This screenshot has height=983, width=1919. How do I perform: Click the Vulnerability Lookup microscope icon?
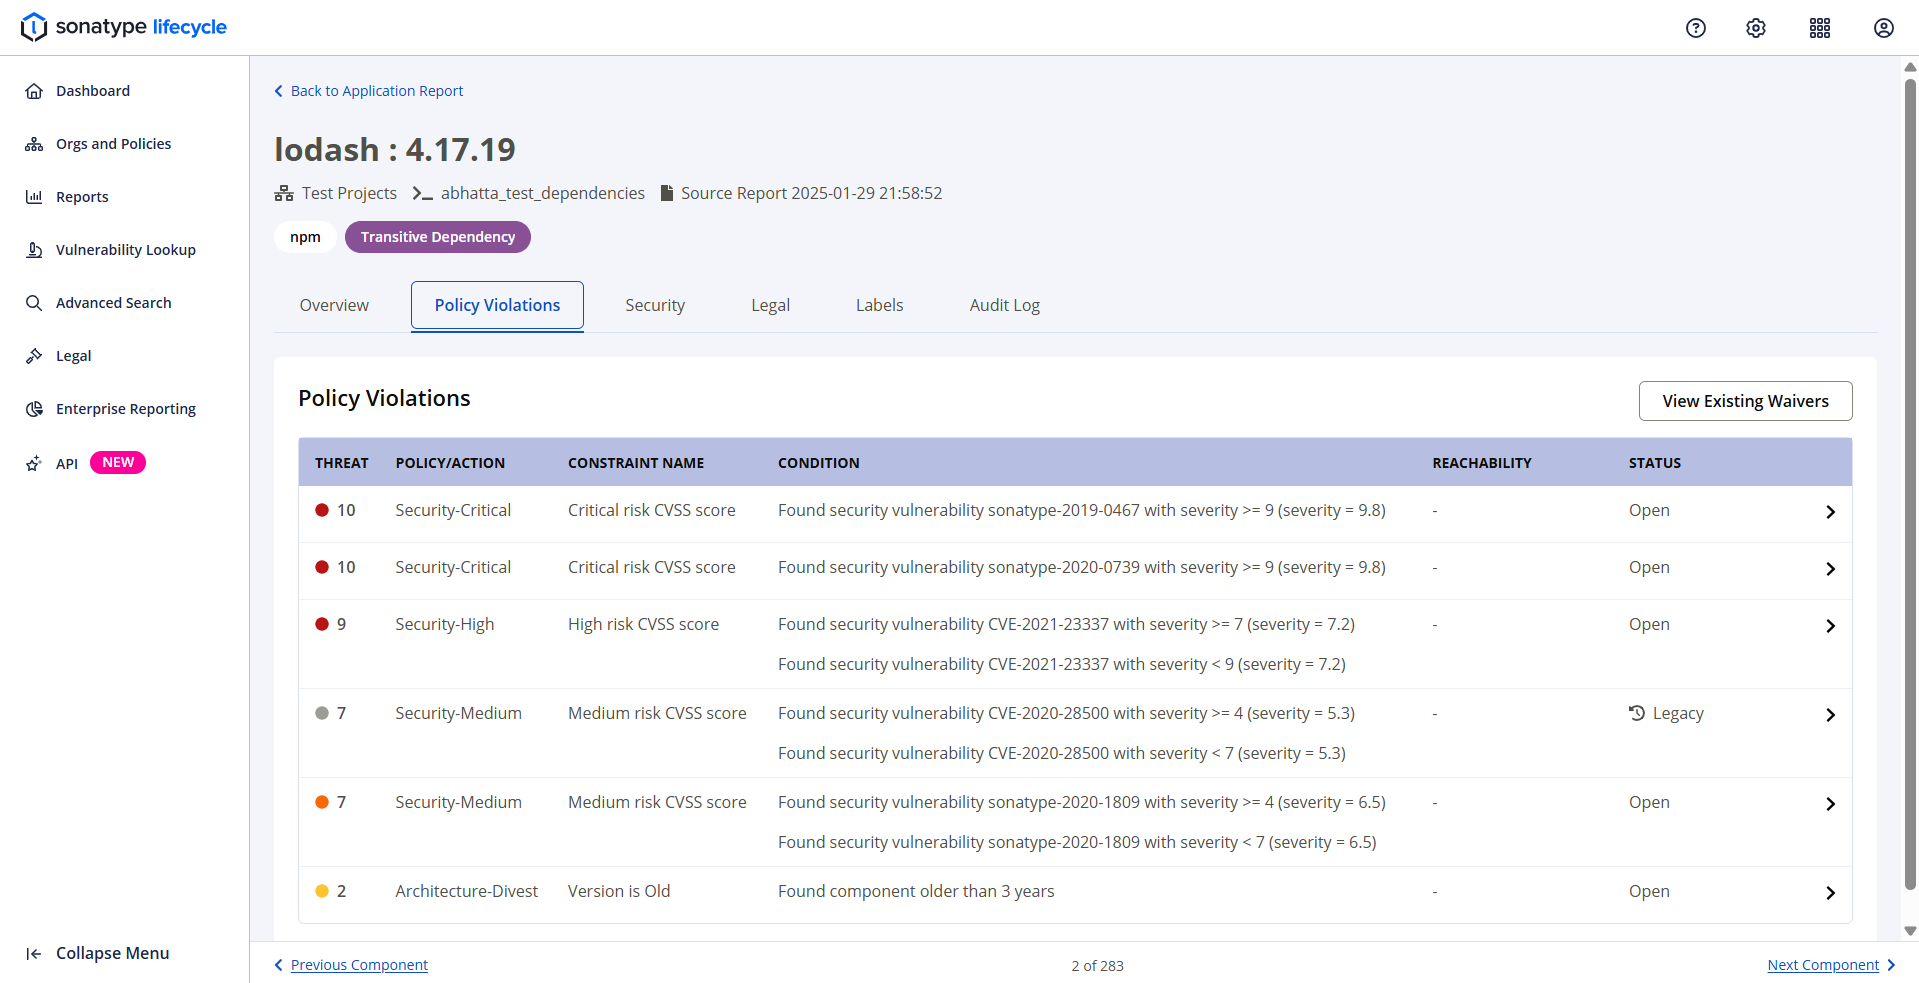click(x=34, y=250)
